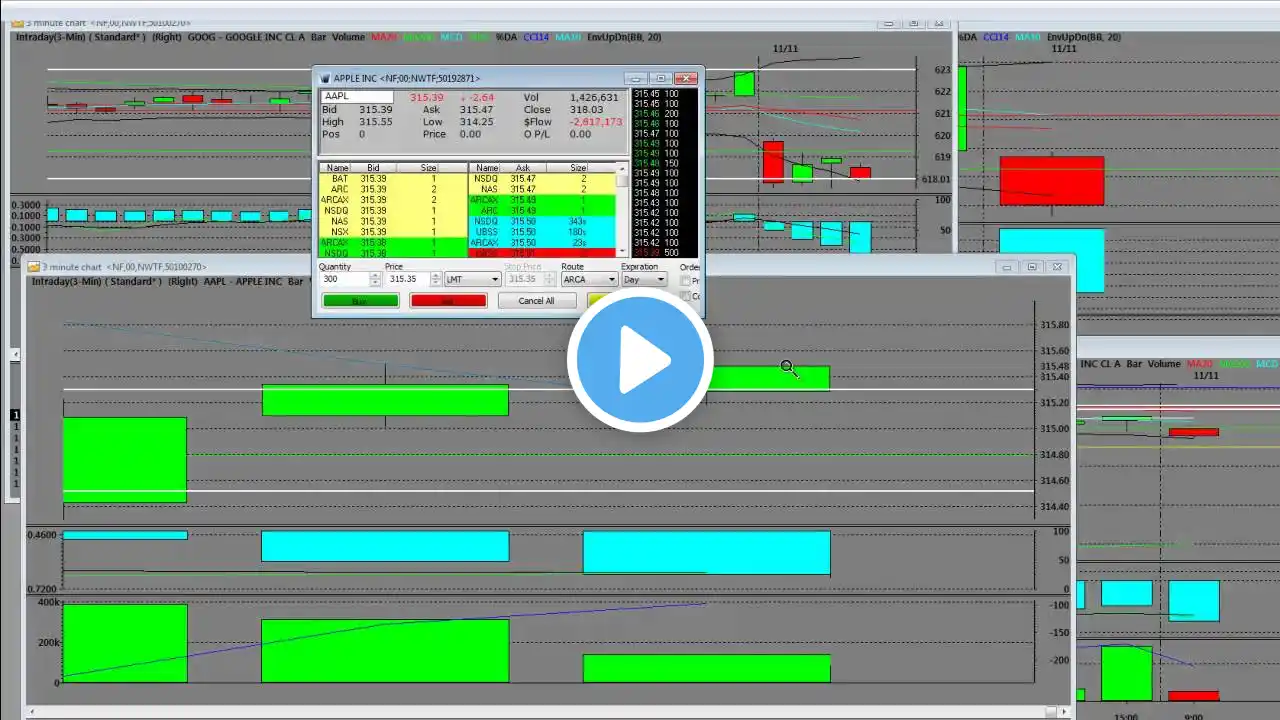Image resolution: width=1280 pixels, height=720 pixels.
Task: Click the ask table scrollbar up arrow
Action: pos(623,168)
